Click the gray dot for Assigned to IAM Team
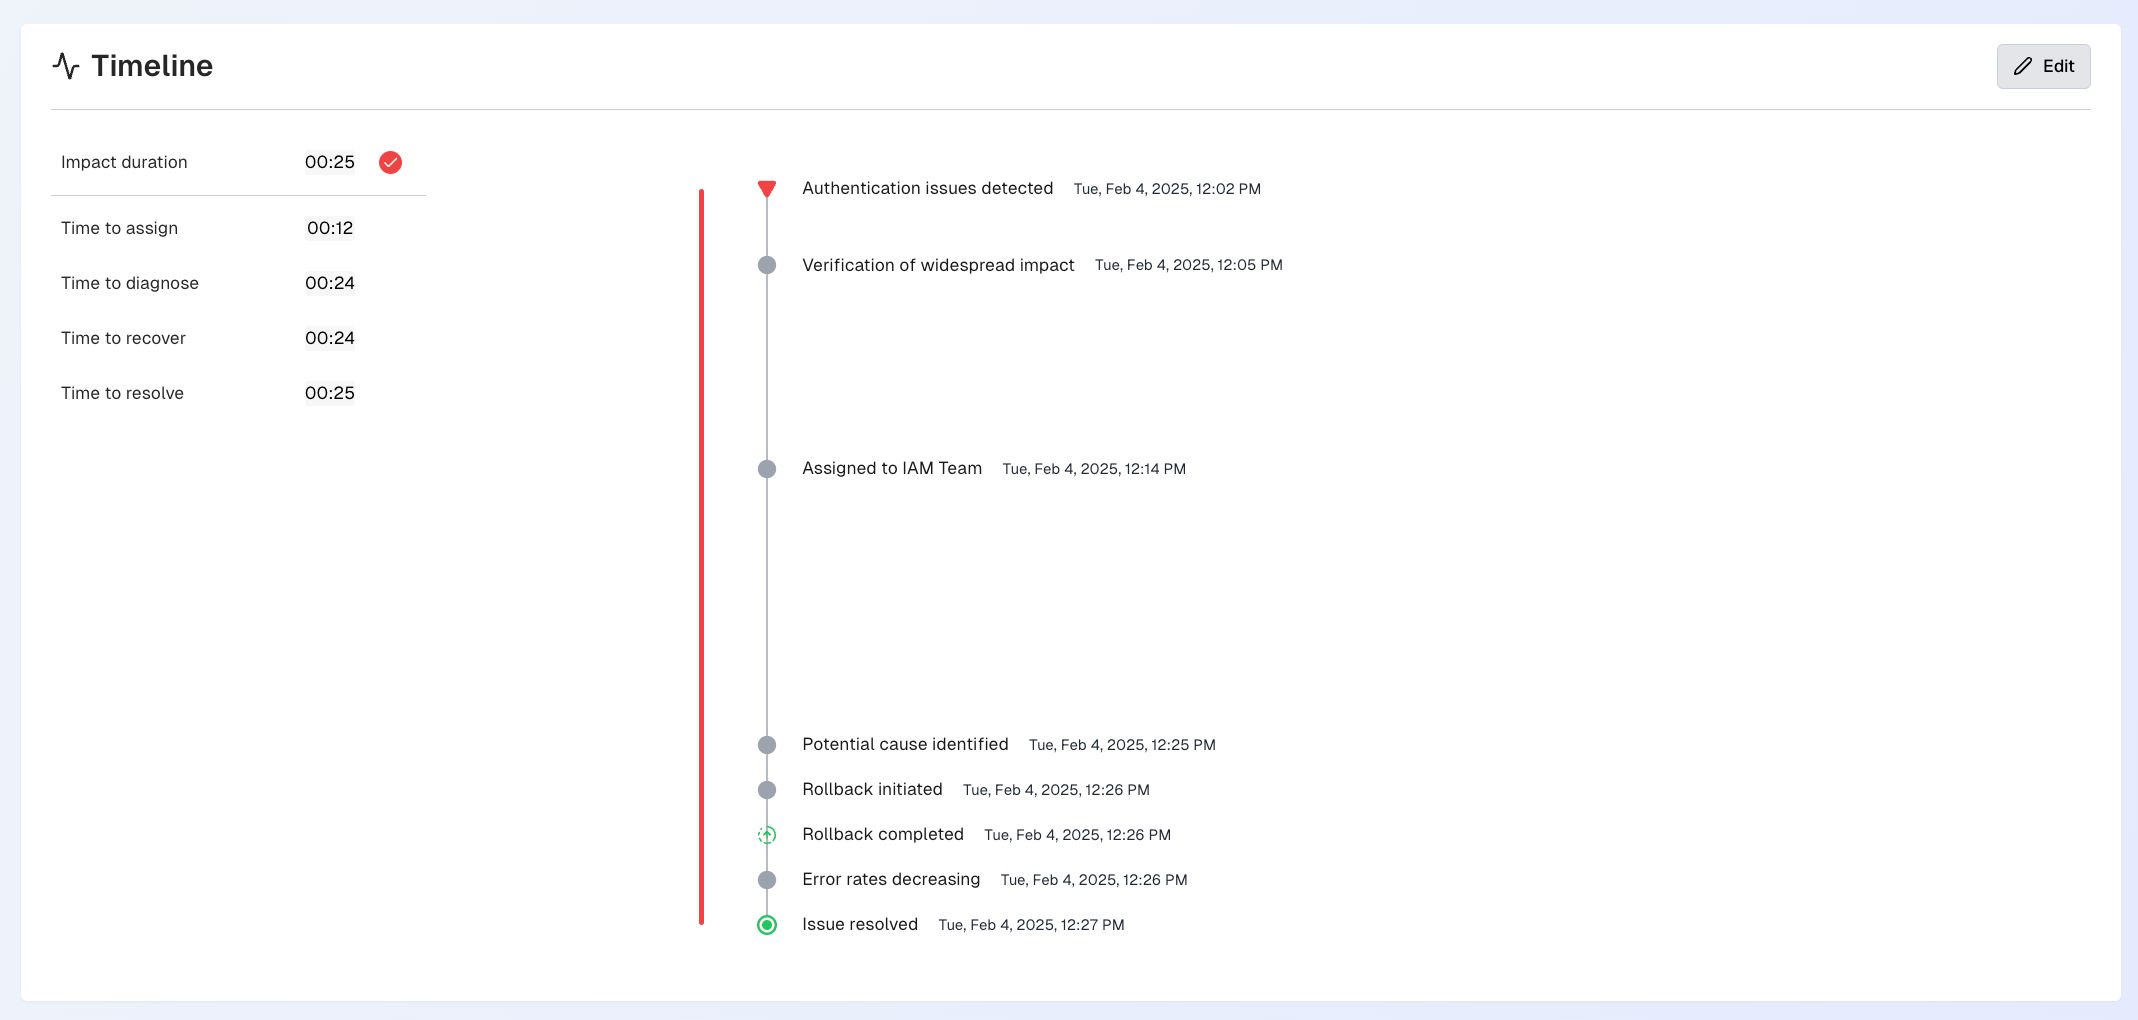 pyautogui.click(x=767, y=468)
